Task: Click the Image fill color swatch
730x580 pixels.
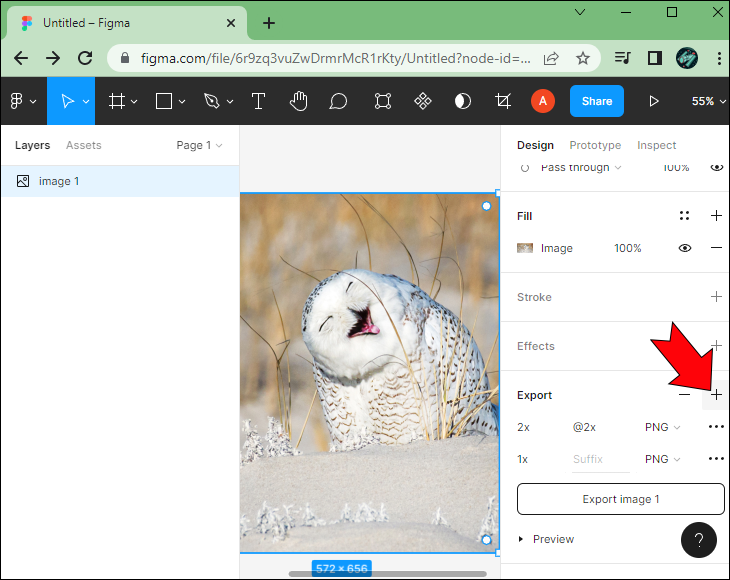Action: point(525,248)
